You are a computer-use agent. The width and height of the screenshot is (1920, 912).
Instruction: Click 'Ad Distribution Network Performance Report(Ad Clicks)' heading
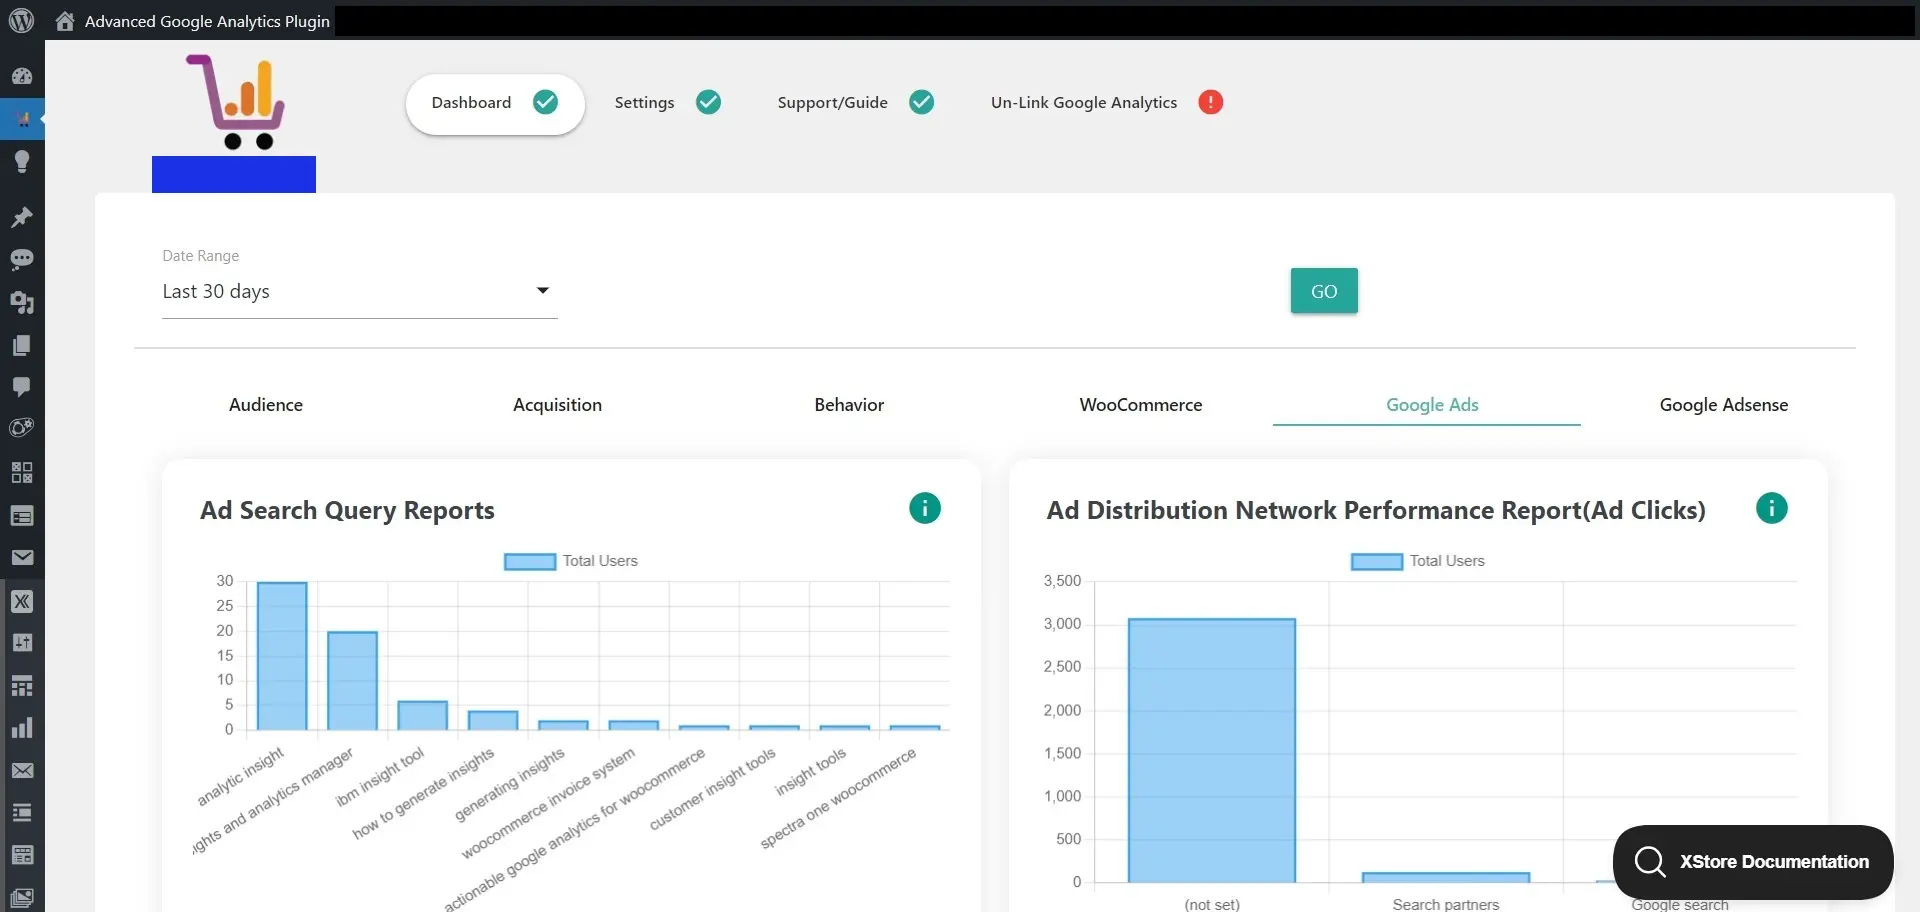pos(1376,511)
